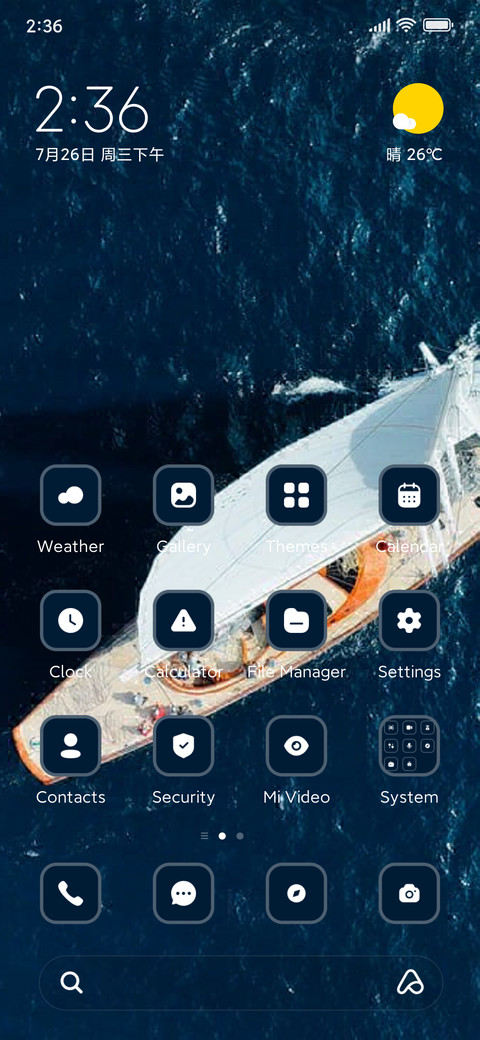The height and width of the screenshot is (1040, 480).
Task: Open the Weather app
Action: [70, 495]
